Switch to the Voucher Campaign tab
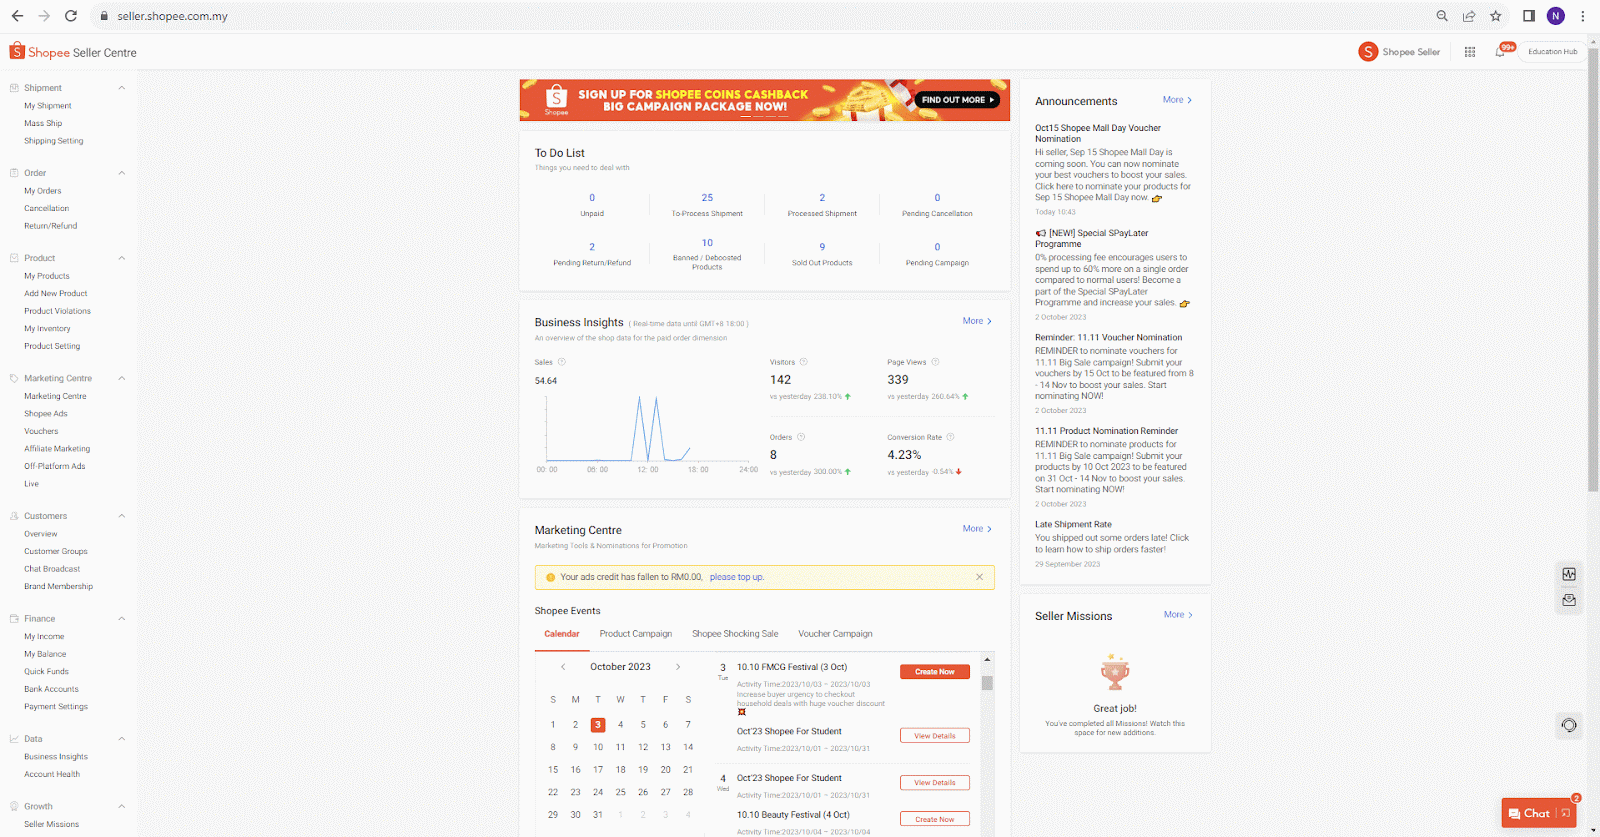 (835, 634)
